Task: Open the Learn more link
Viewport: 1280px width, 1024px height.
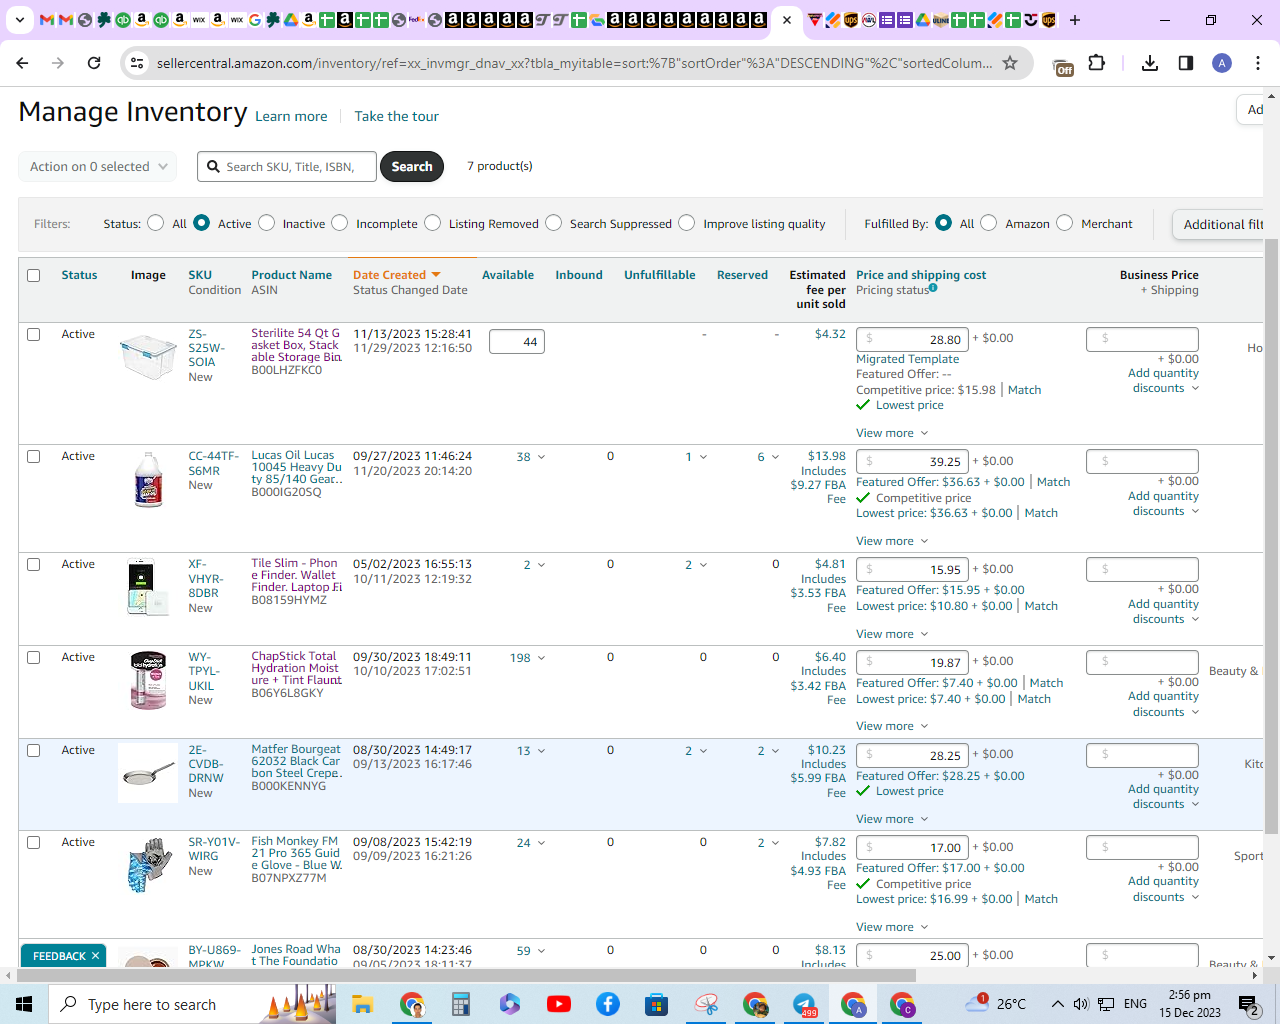Action: (x=291, y=116)
